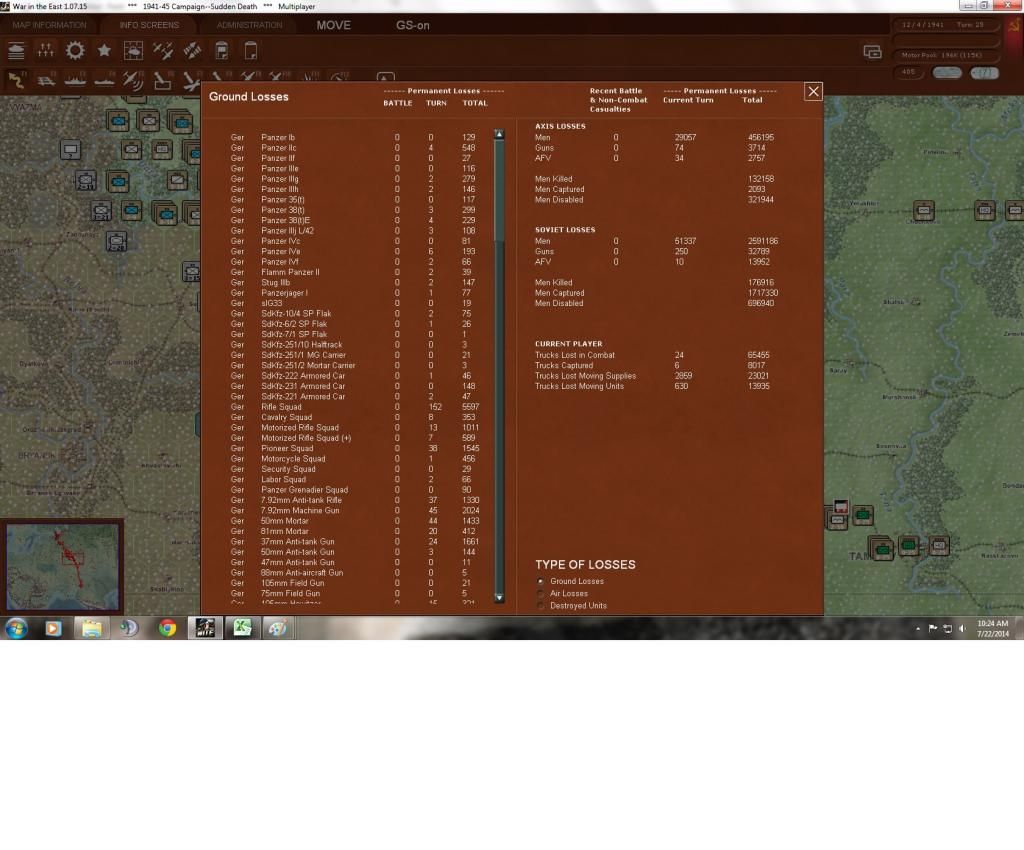Open the crossed aircraft air screen icon
Viewport: 1024px width, 850px height.
click(163, 50)
